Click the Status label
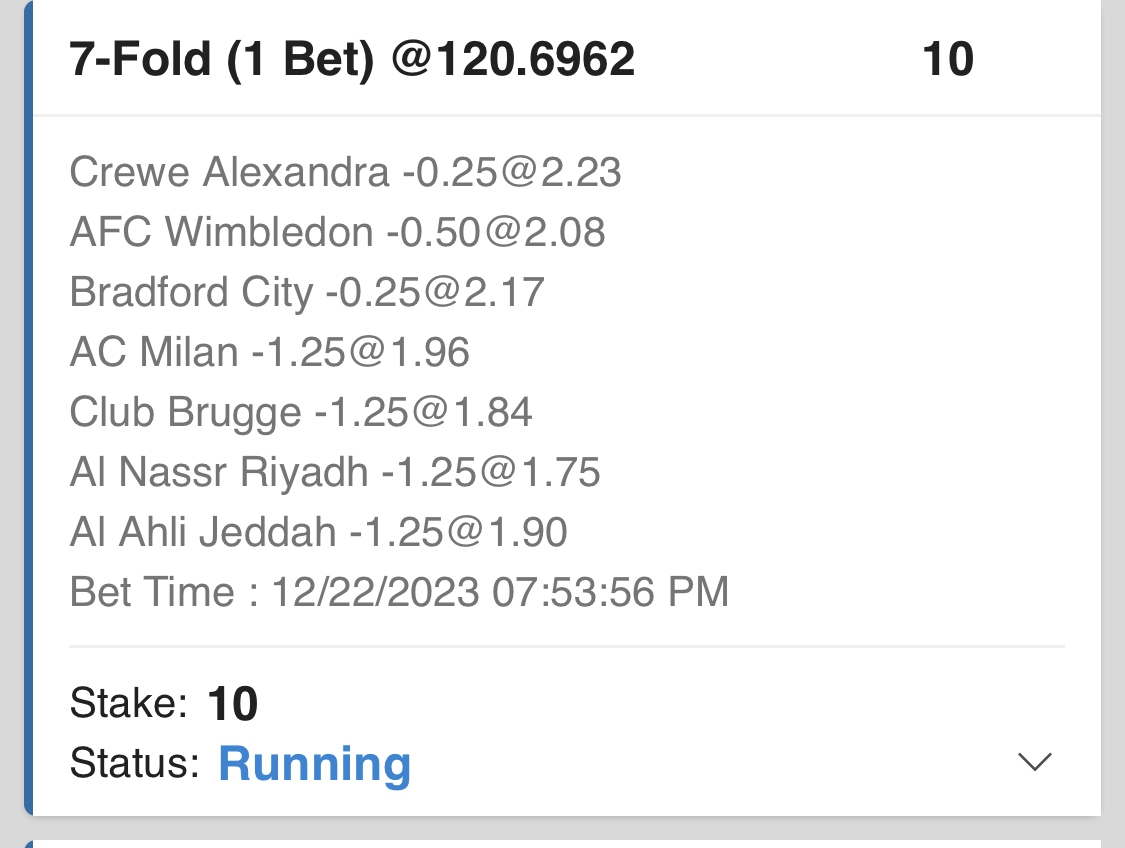This screenshot has width=1125, height=848. click(135, 764)
